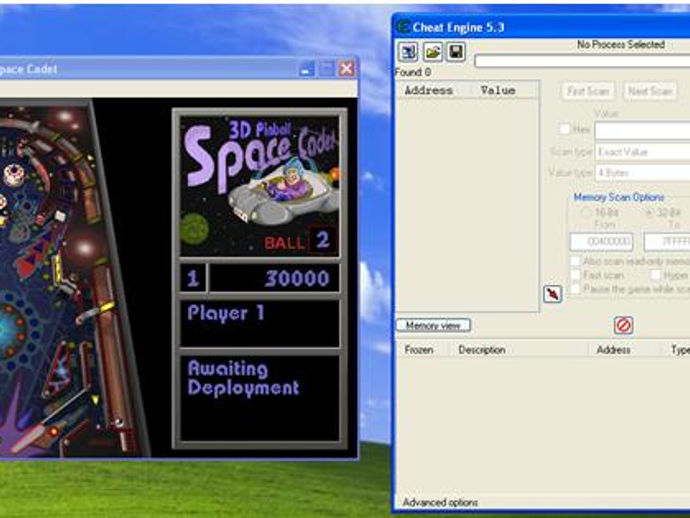690x518 pixels.
Task: Click the Address column header in results
Action: click(429, 90)
